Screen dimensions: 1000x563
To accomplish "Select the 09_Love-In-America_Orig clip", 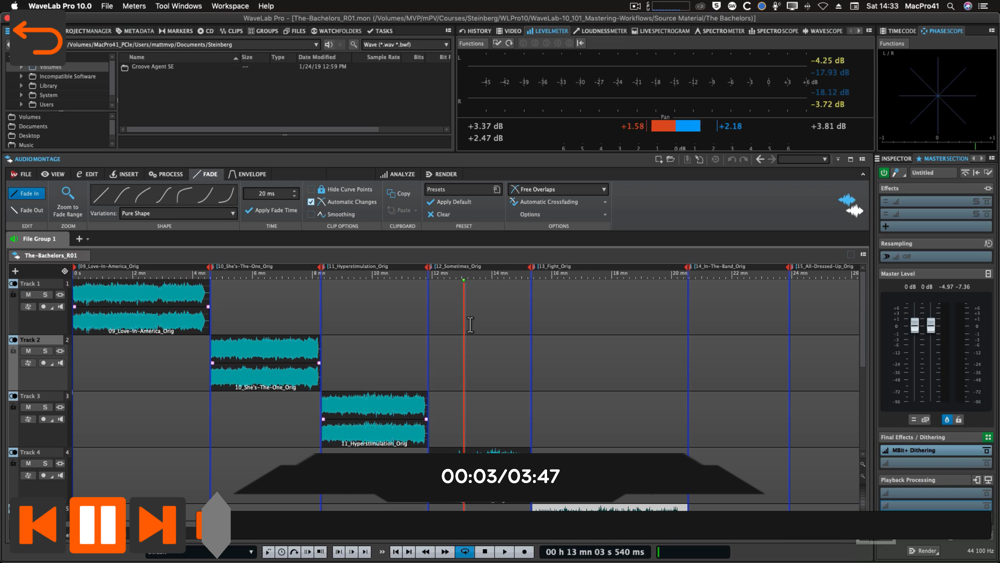I will pyautogui.click(x=141, y=308).
